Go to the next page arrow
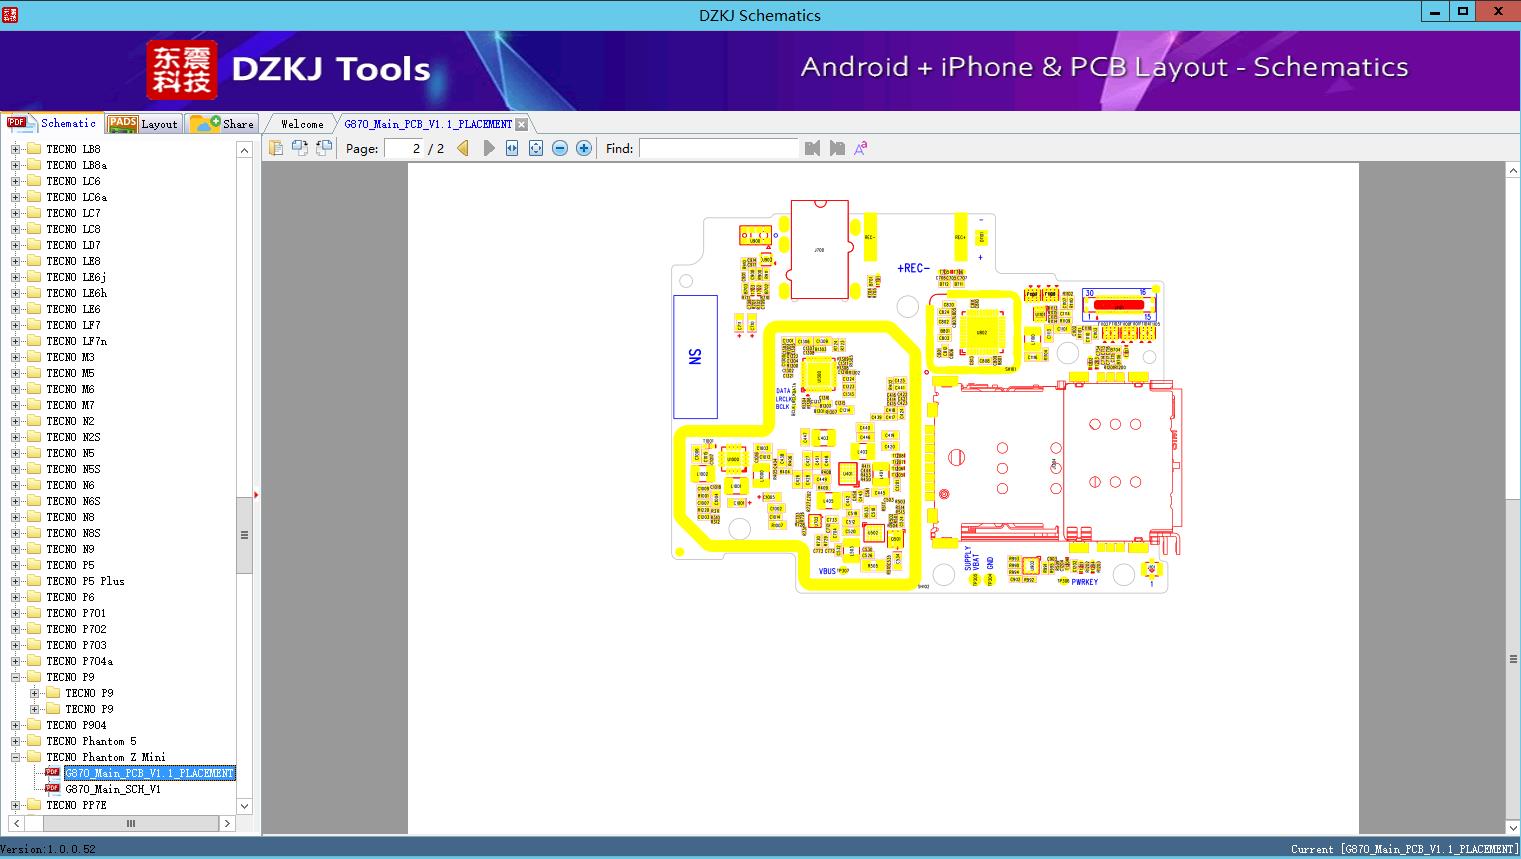 [x=488, y=148]
